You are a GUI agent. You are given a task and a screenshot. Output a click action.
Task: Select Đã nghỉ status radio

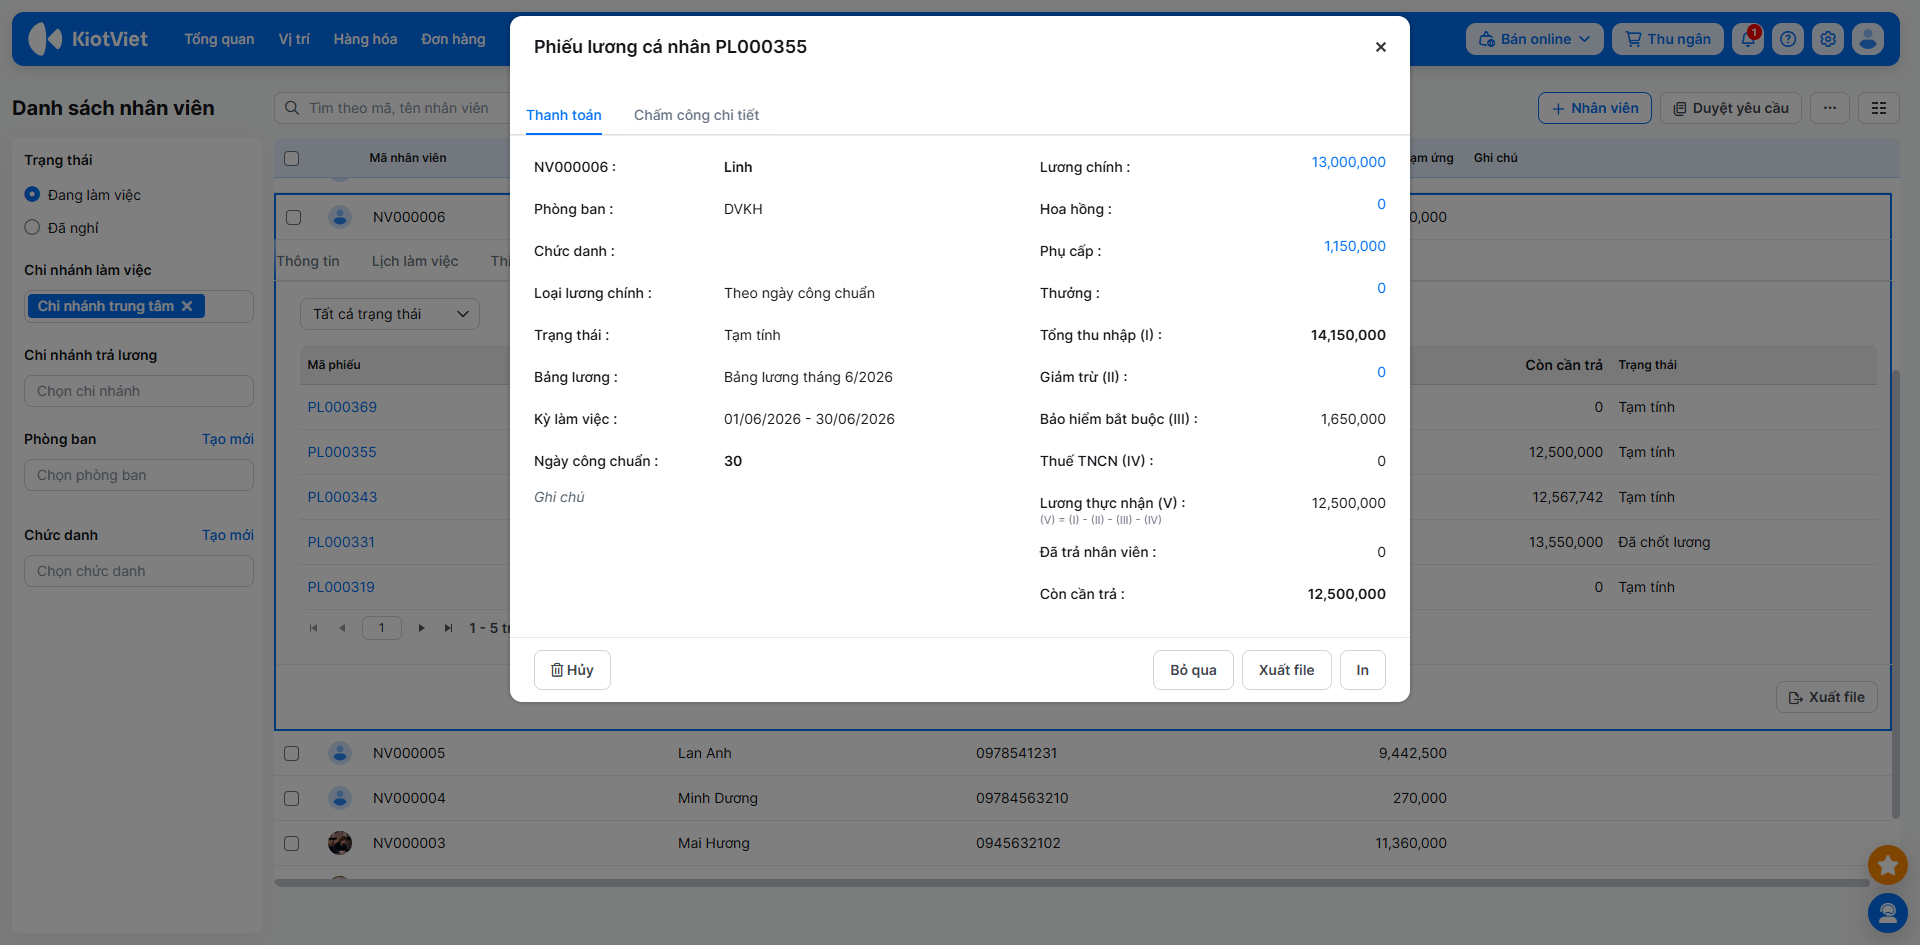tap(32, 228)
